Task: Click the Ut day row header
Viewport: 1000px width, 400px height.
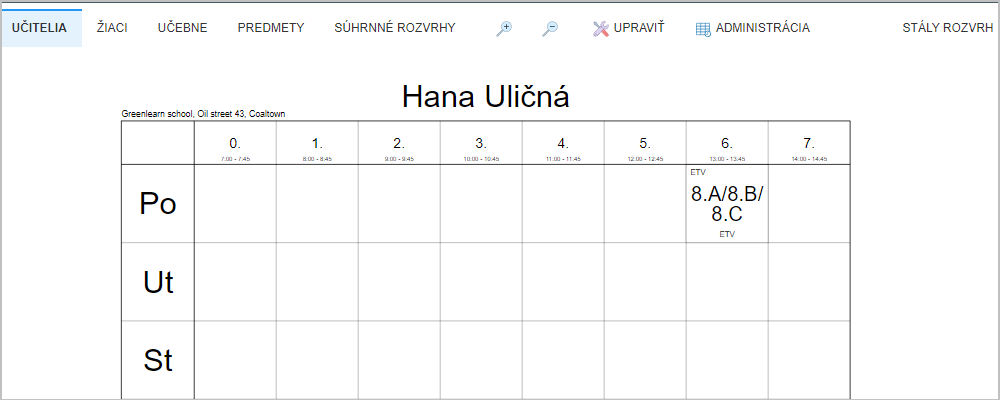Action: [158, 282]
